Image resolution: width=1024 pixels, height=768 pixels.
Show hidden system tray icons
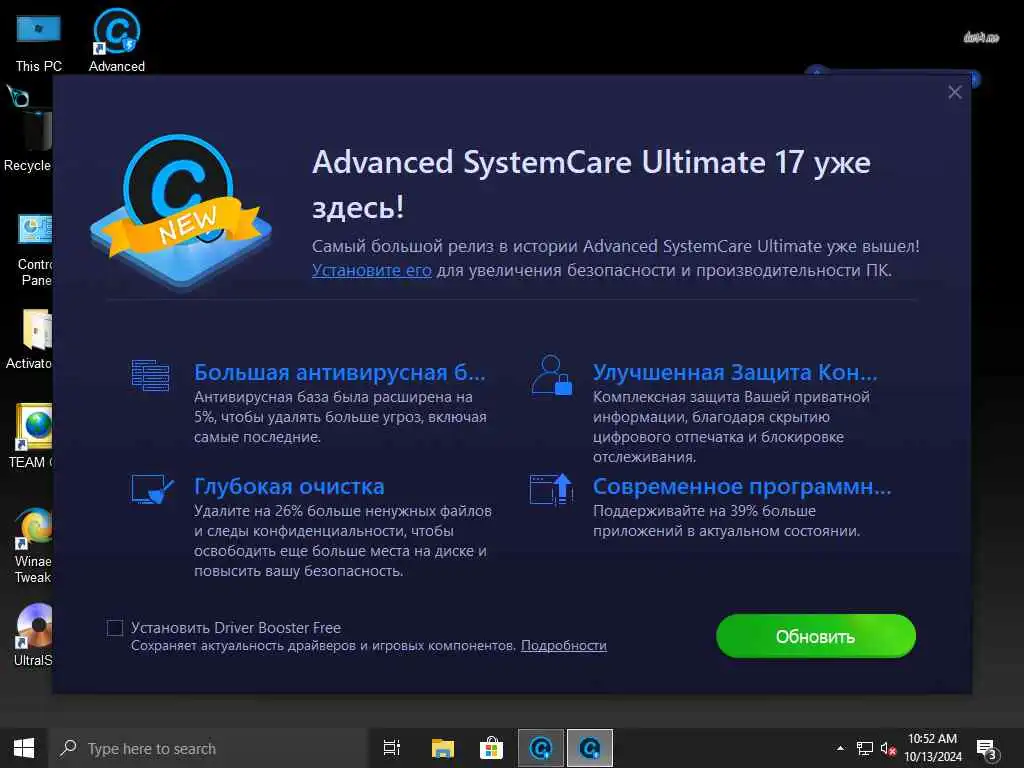tap(840, 748)
